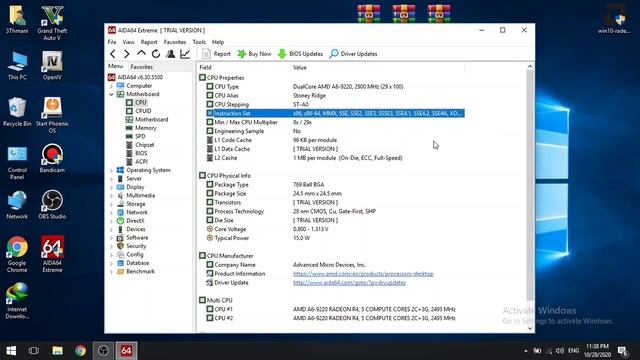Select the CPU Type row
Viewport: 640px width, 360px height.
(335, 87)
